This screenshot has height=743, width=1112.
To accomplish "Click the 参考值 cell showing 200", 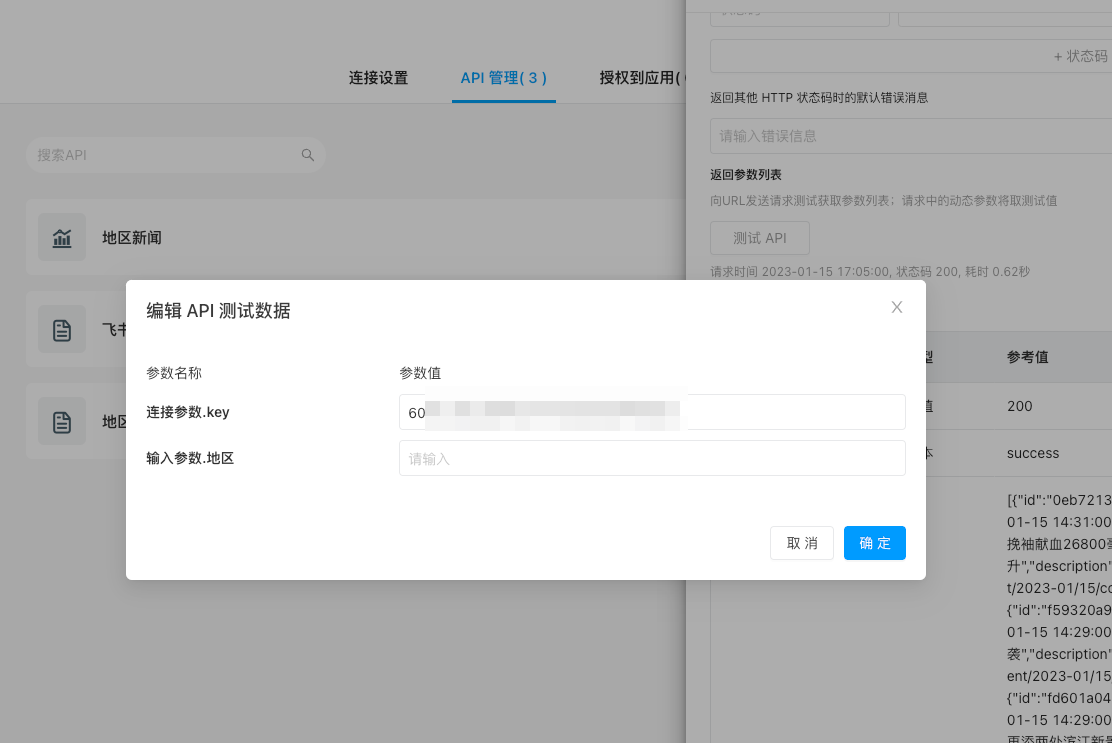I will (1028, 406).
